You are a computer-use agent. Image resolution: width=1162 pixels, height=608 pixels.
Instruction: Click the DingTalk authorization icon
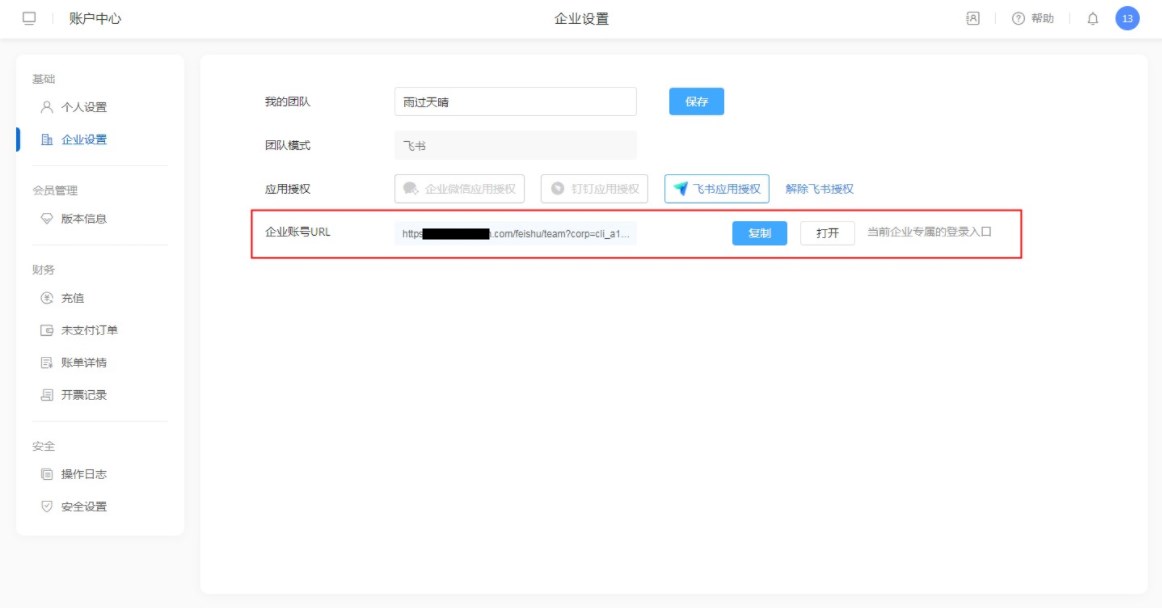tap(558, 189)
